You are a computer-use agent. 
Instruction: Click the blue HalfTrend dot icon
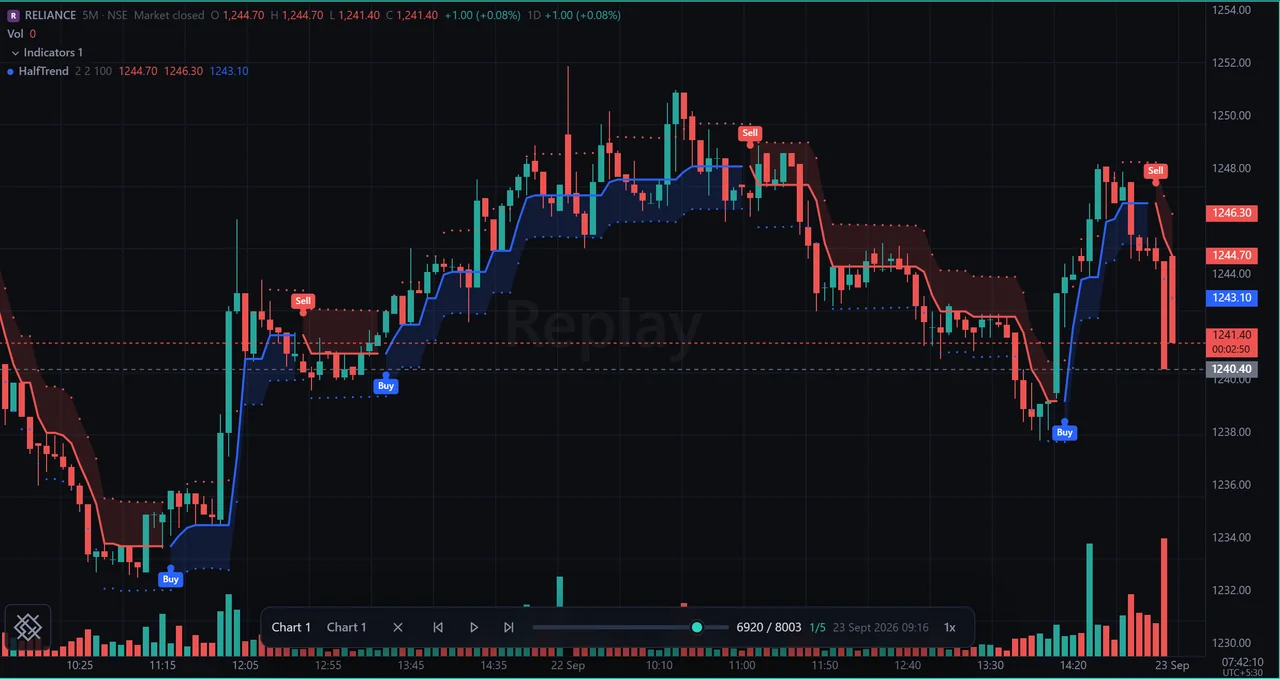(10, 71)
